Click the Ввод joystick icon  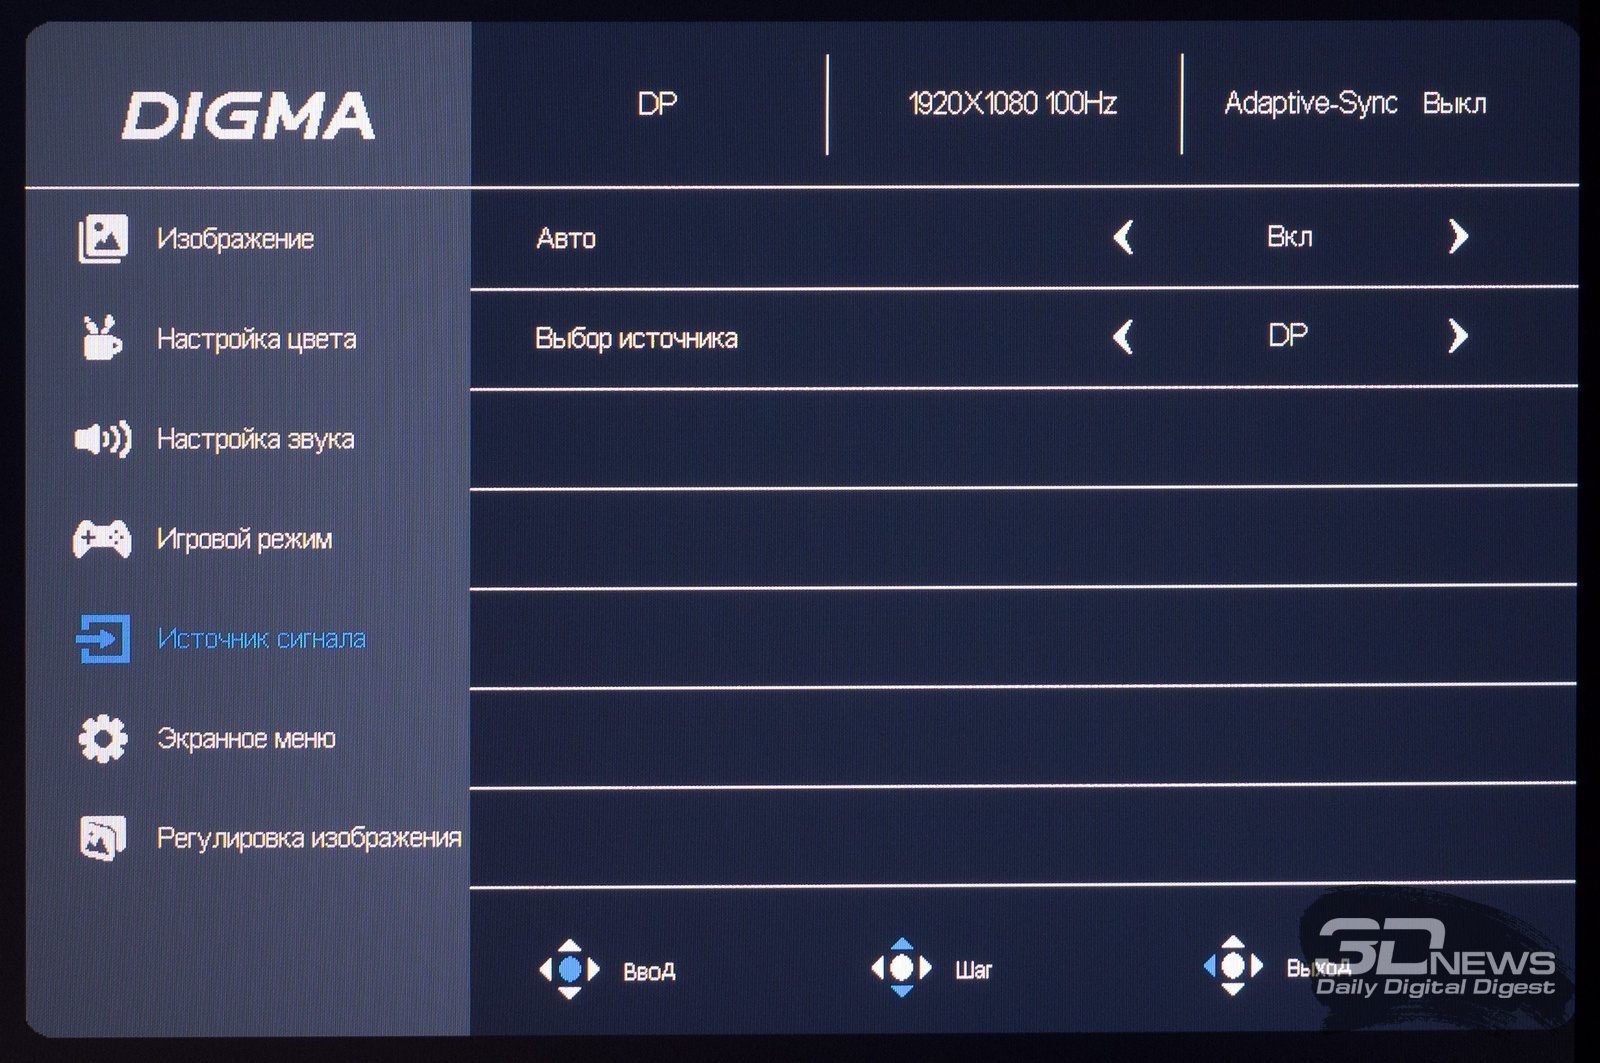(x=569, y=969)
